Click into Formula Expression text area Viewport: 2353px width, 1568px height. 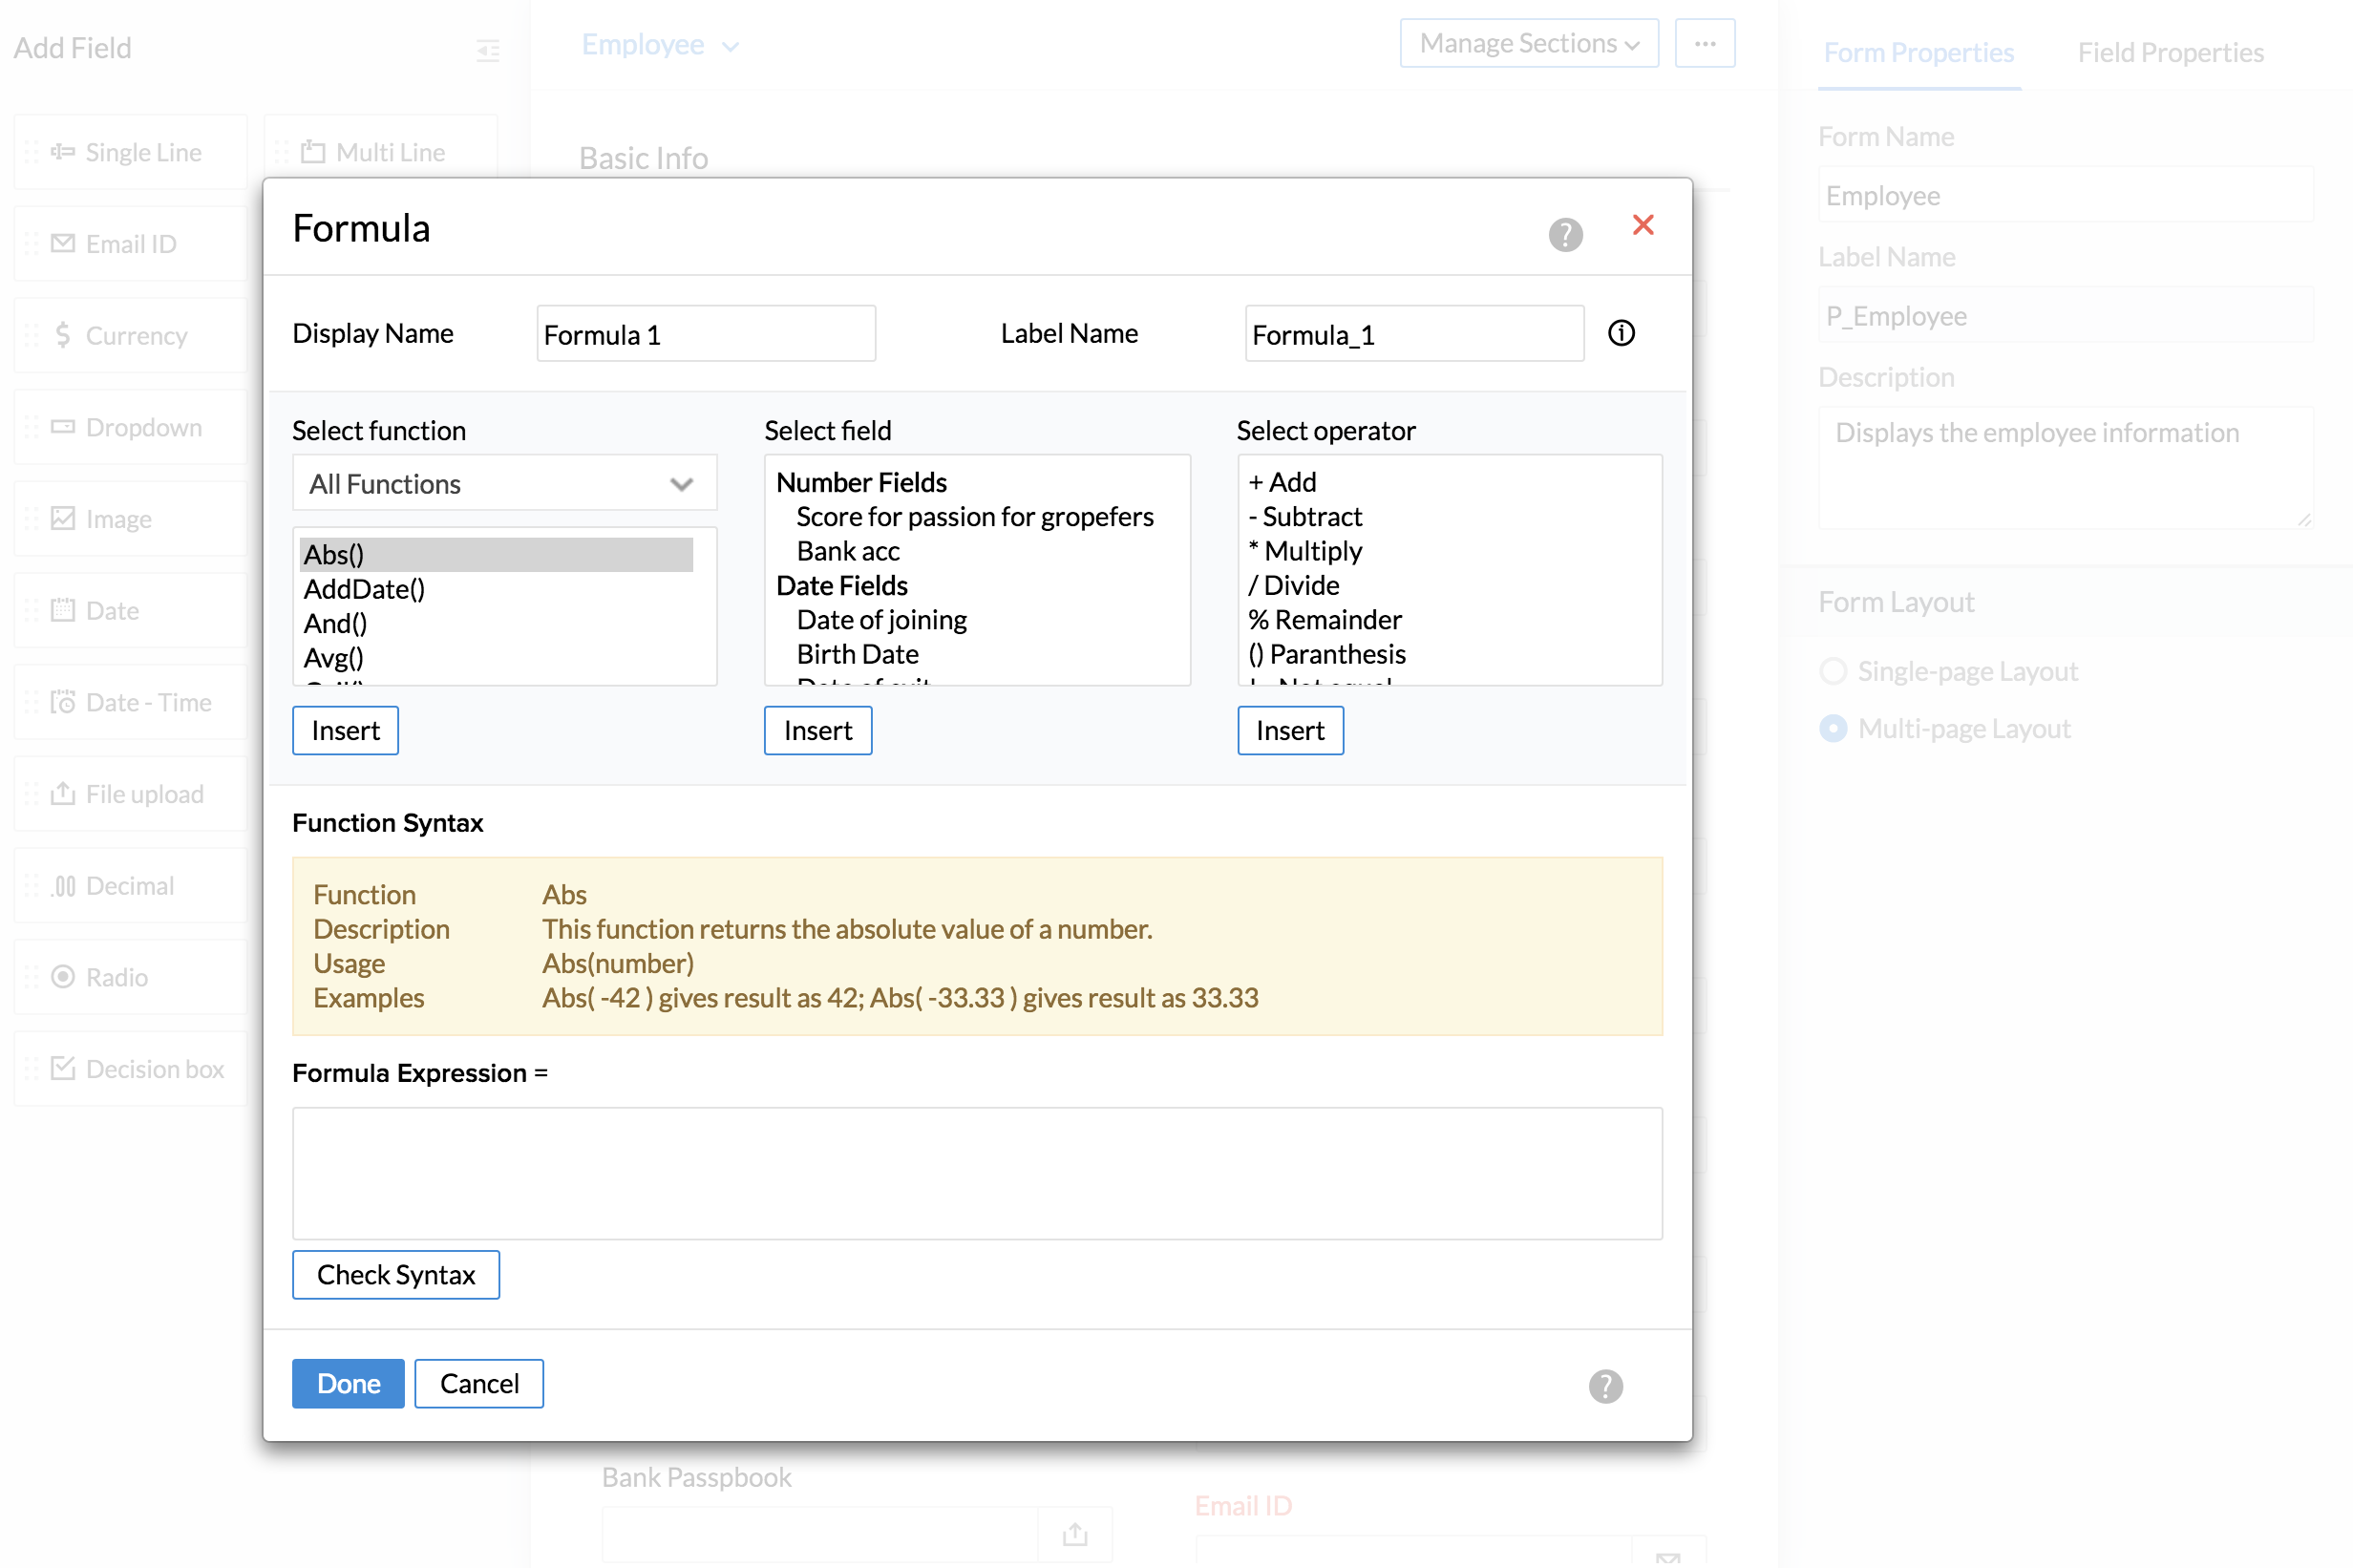pos(976,1173)
